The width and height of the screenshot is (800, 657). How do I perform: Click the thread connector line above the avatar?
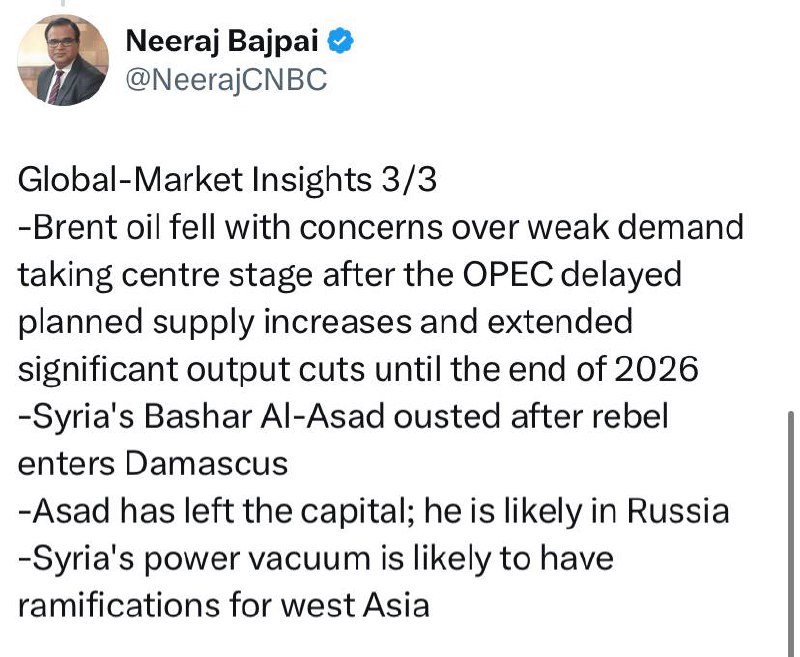pos(63,3)
